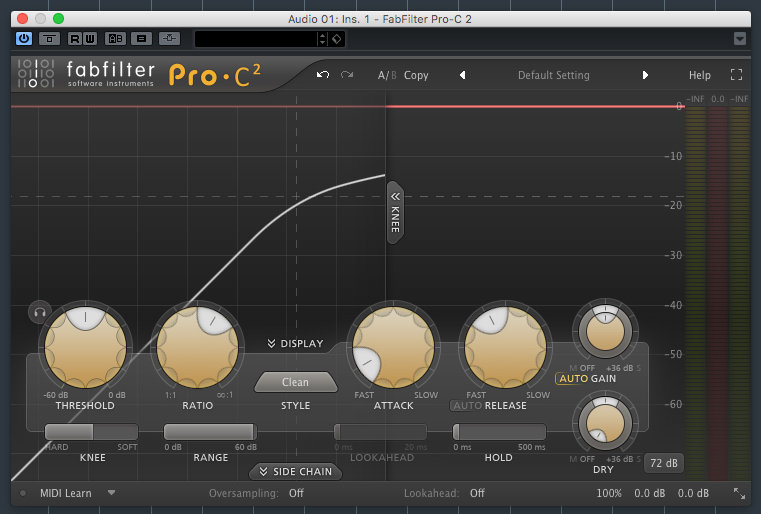Collapse the DISPLAY section
Image resolution: width=761 pixels, height=514 pixels.
tap(295, 344)
